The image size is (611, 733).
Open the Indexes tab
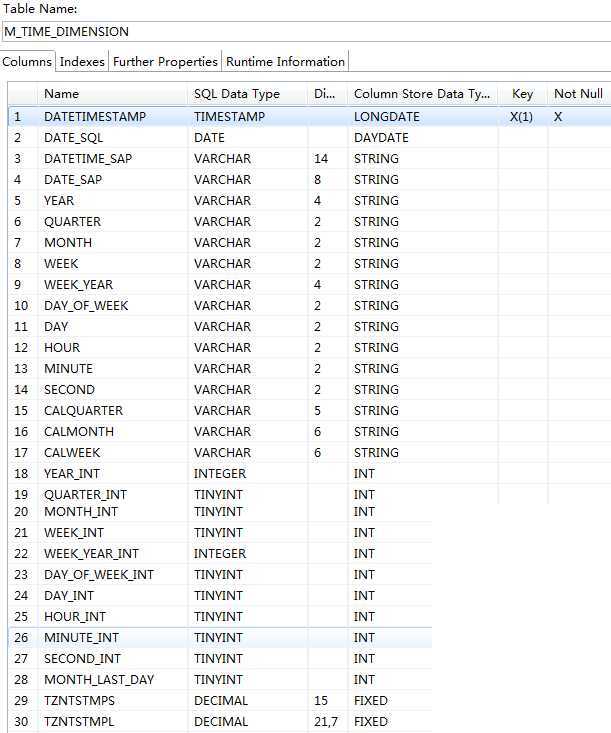(82, 62)
